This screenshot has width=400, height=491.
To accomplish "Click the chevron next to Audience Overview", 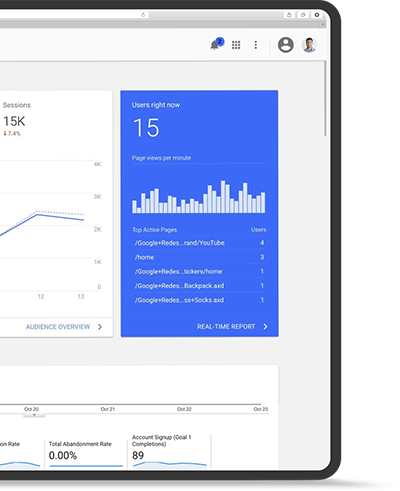I will [x=100, y=327].
